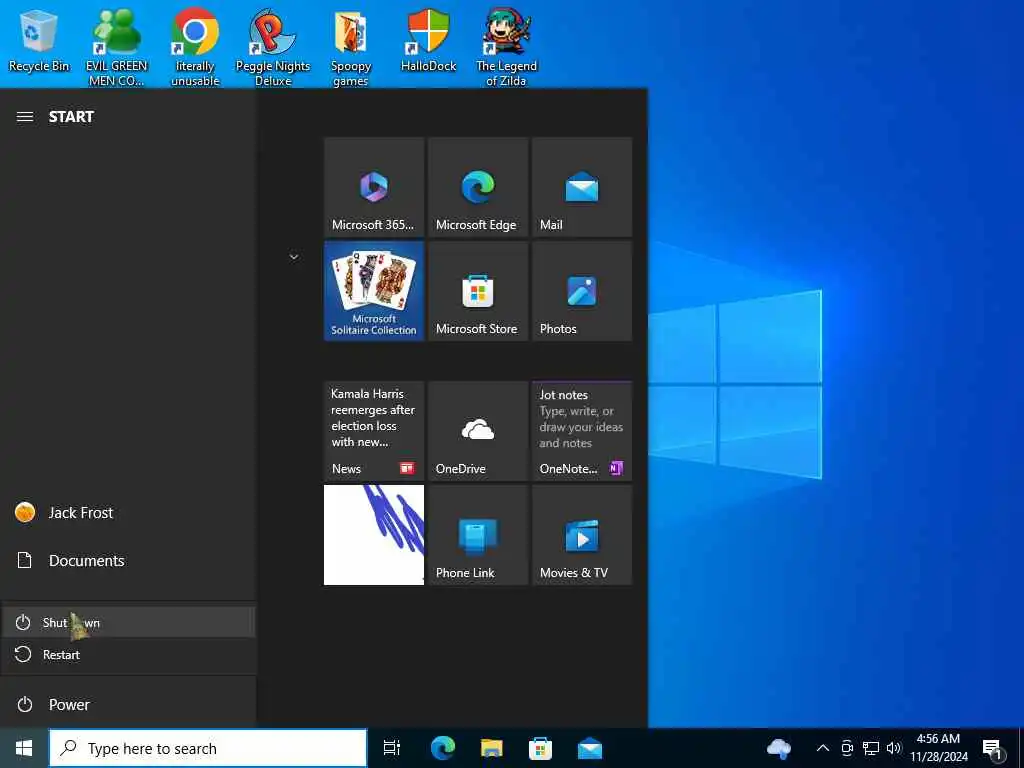1024x768 pixels.
Task: Open the notification center icon
Action: tap(993, 749)
